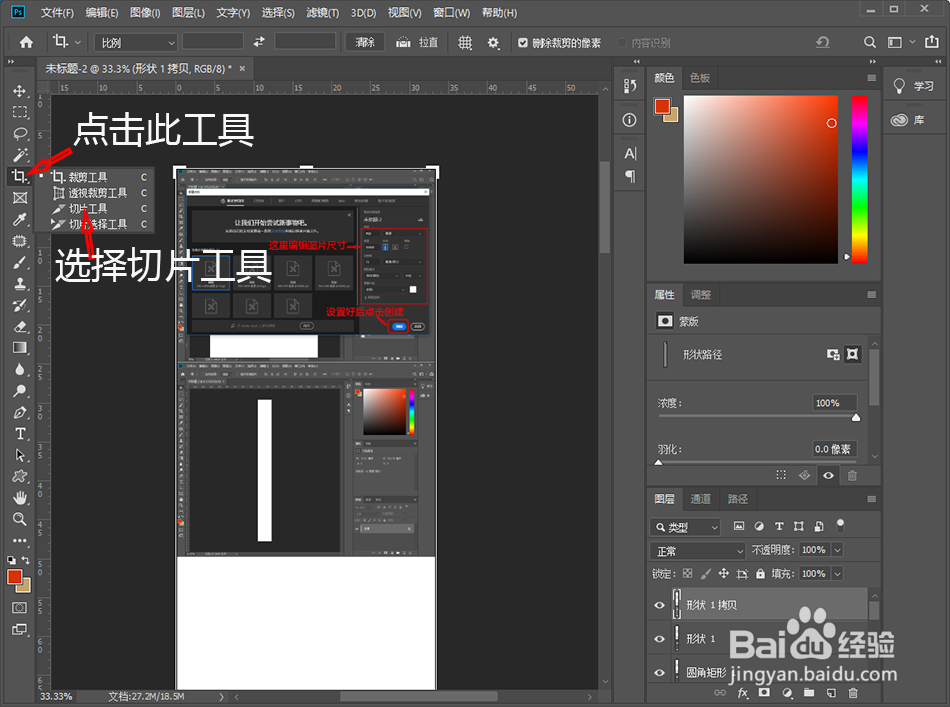
Task: Open the 文件(F) menu
Action: 57,13
